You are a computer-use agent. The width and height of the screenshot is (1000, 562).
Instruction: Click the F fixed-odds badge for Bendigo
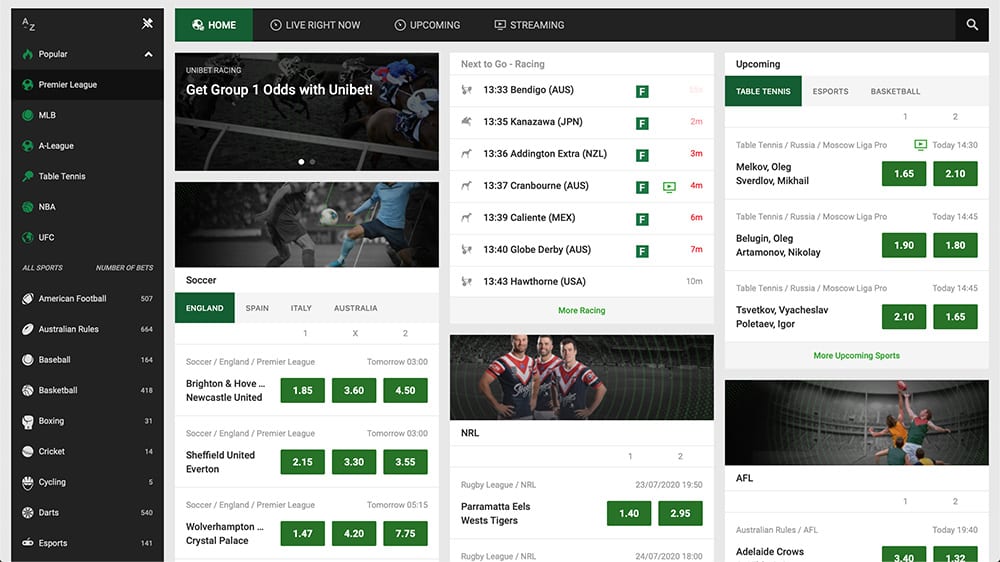coord(642,92)
